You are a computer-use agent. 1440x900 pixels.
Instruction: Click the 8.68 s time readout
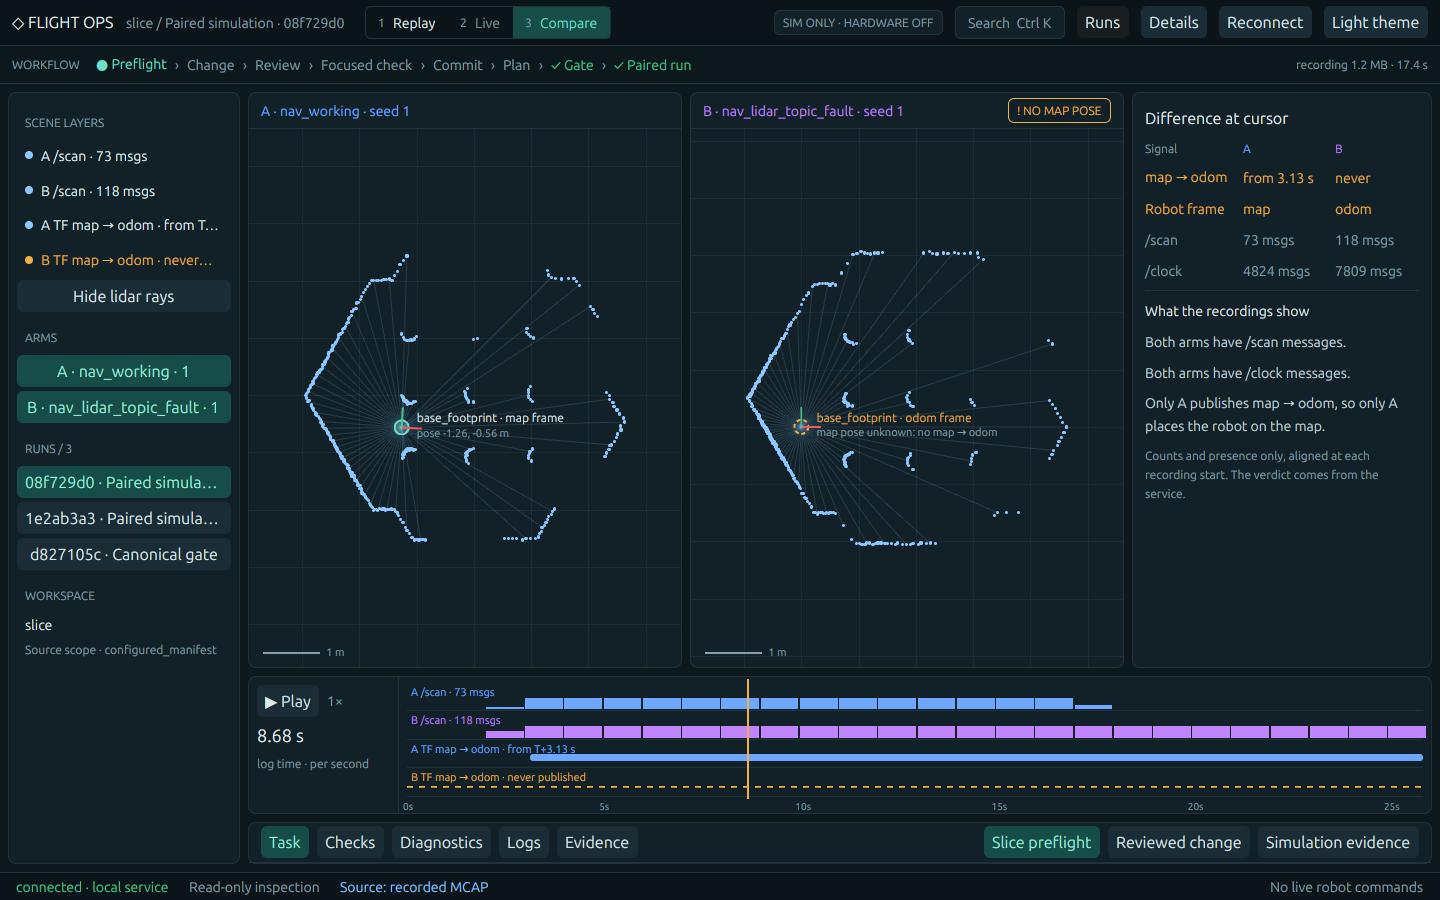tap(281, 736)
